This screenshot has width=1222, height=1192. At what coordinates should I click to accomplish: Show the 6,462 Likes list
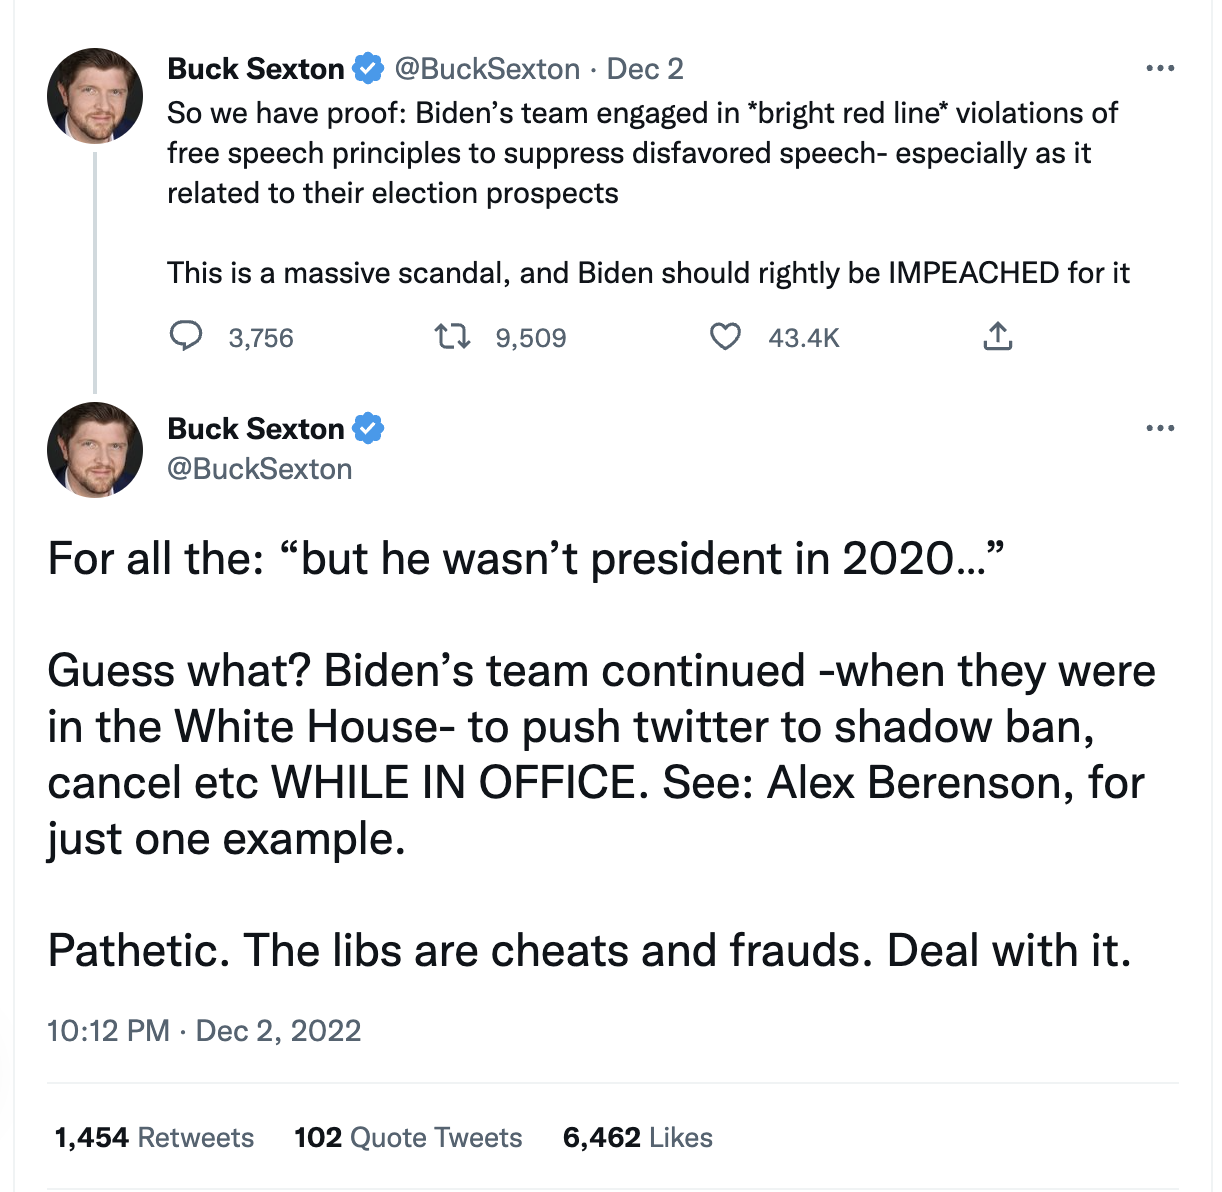(x=638, y=1137)
